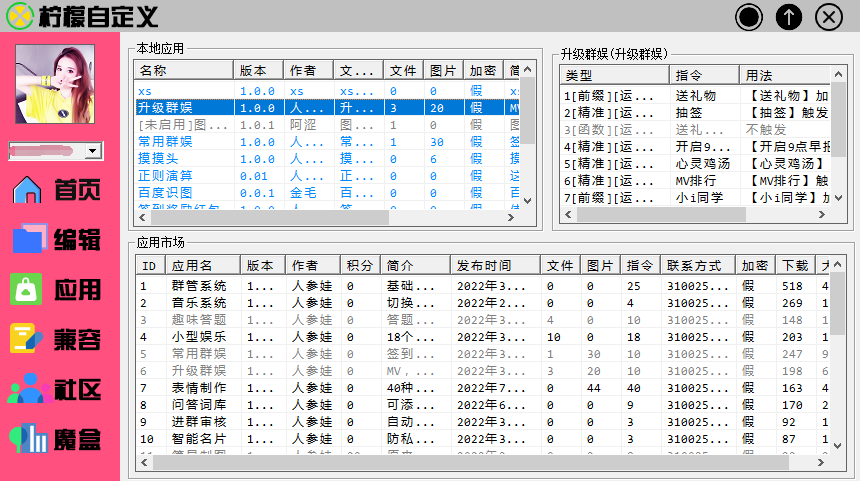Close the window with the X button

click(829, 17)
